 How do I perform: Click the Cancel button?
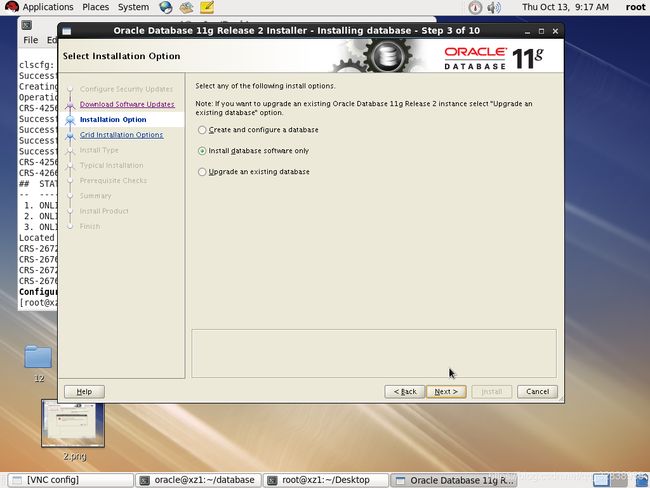click(537, 391)
